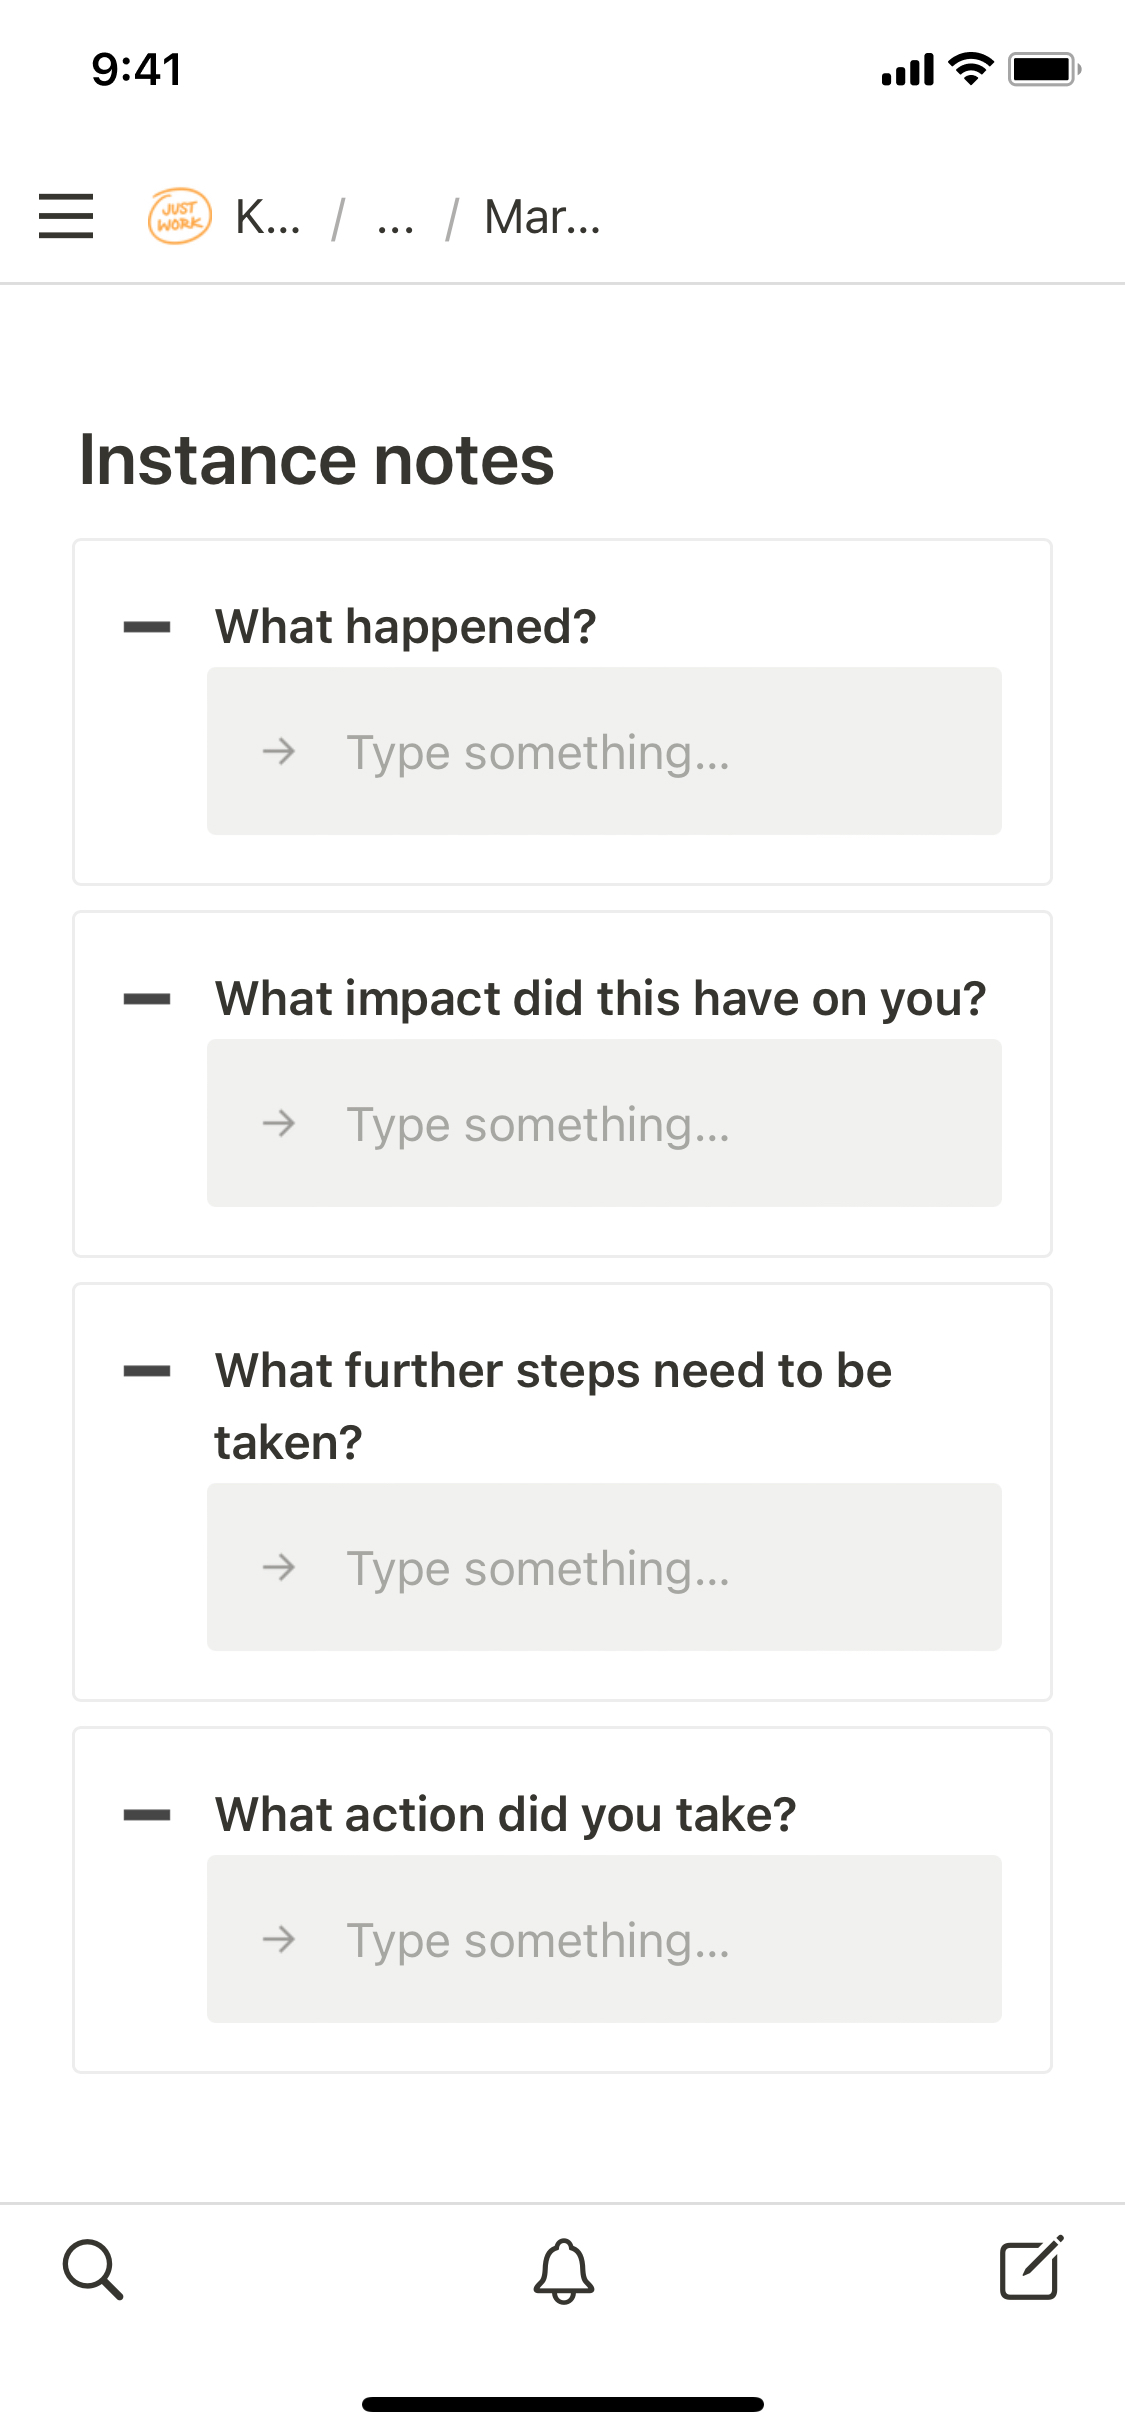Tap the "What happened?" question text

(405, 627)
